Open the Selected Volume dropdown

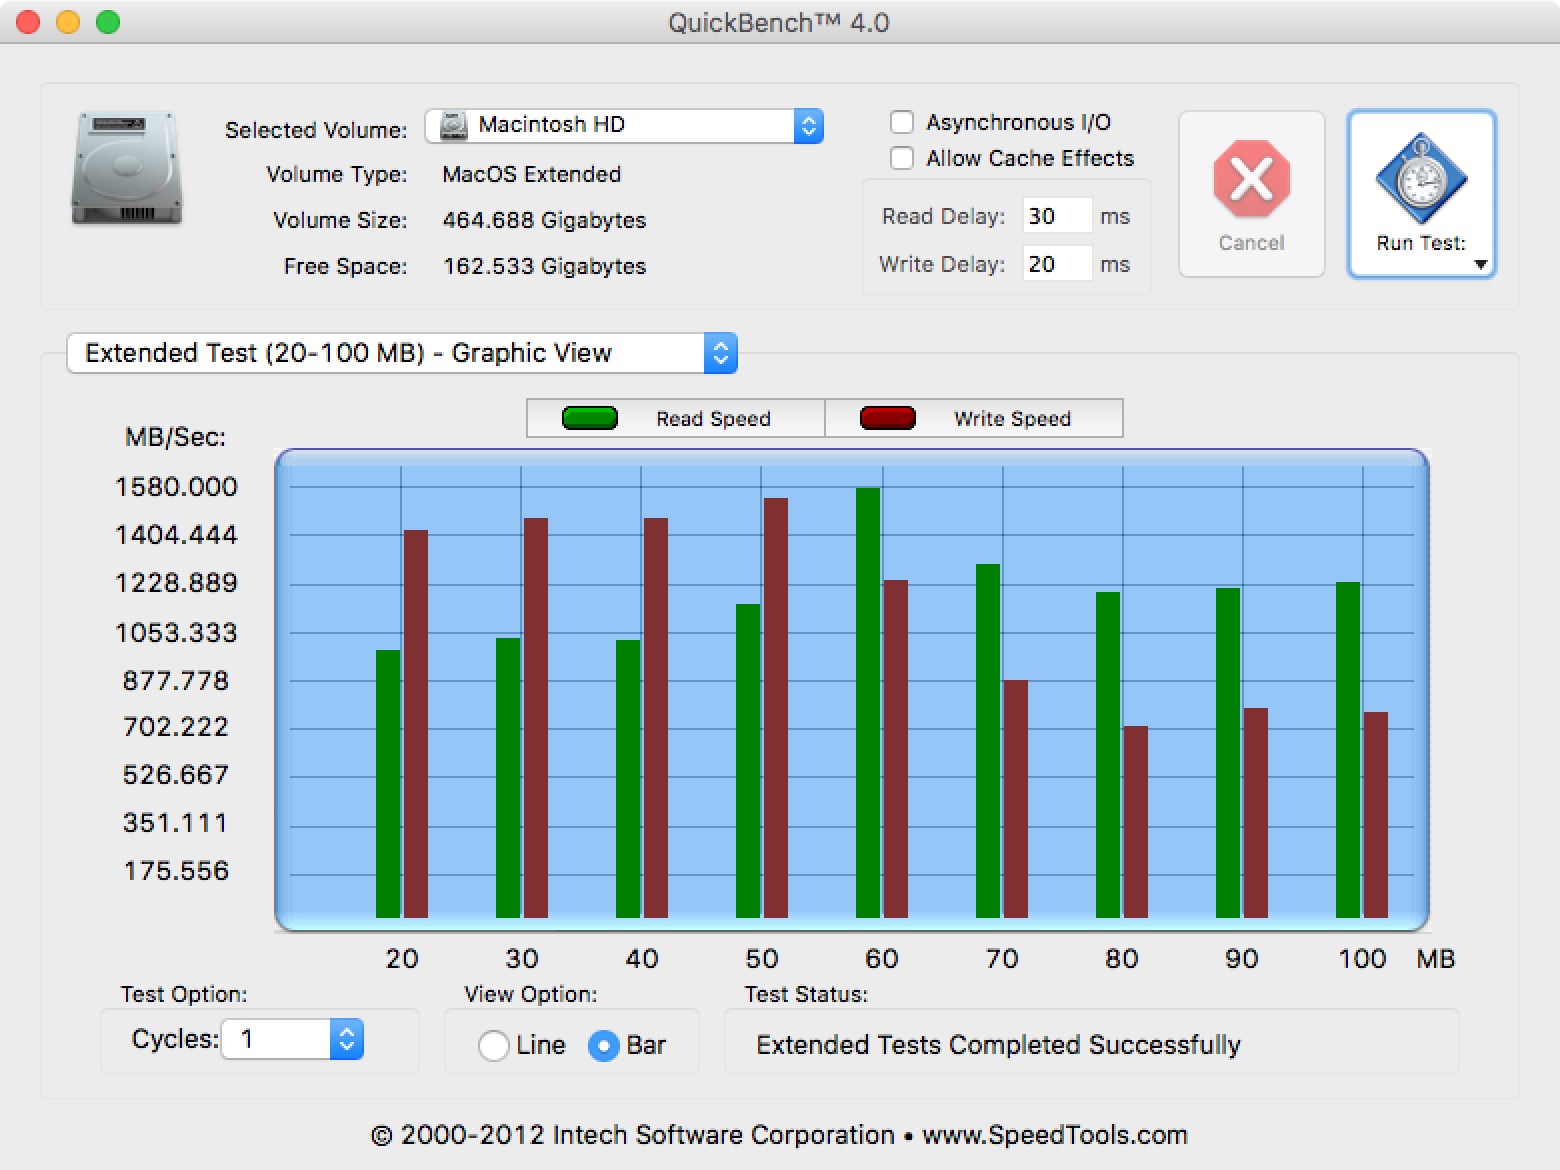click(x=624, y=125)
